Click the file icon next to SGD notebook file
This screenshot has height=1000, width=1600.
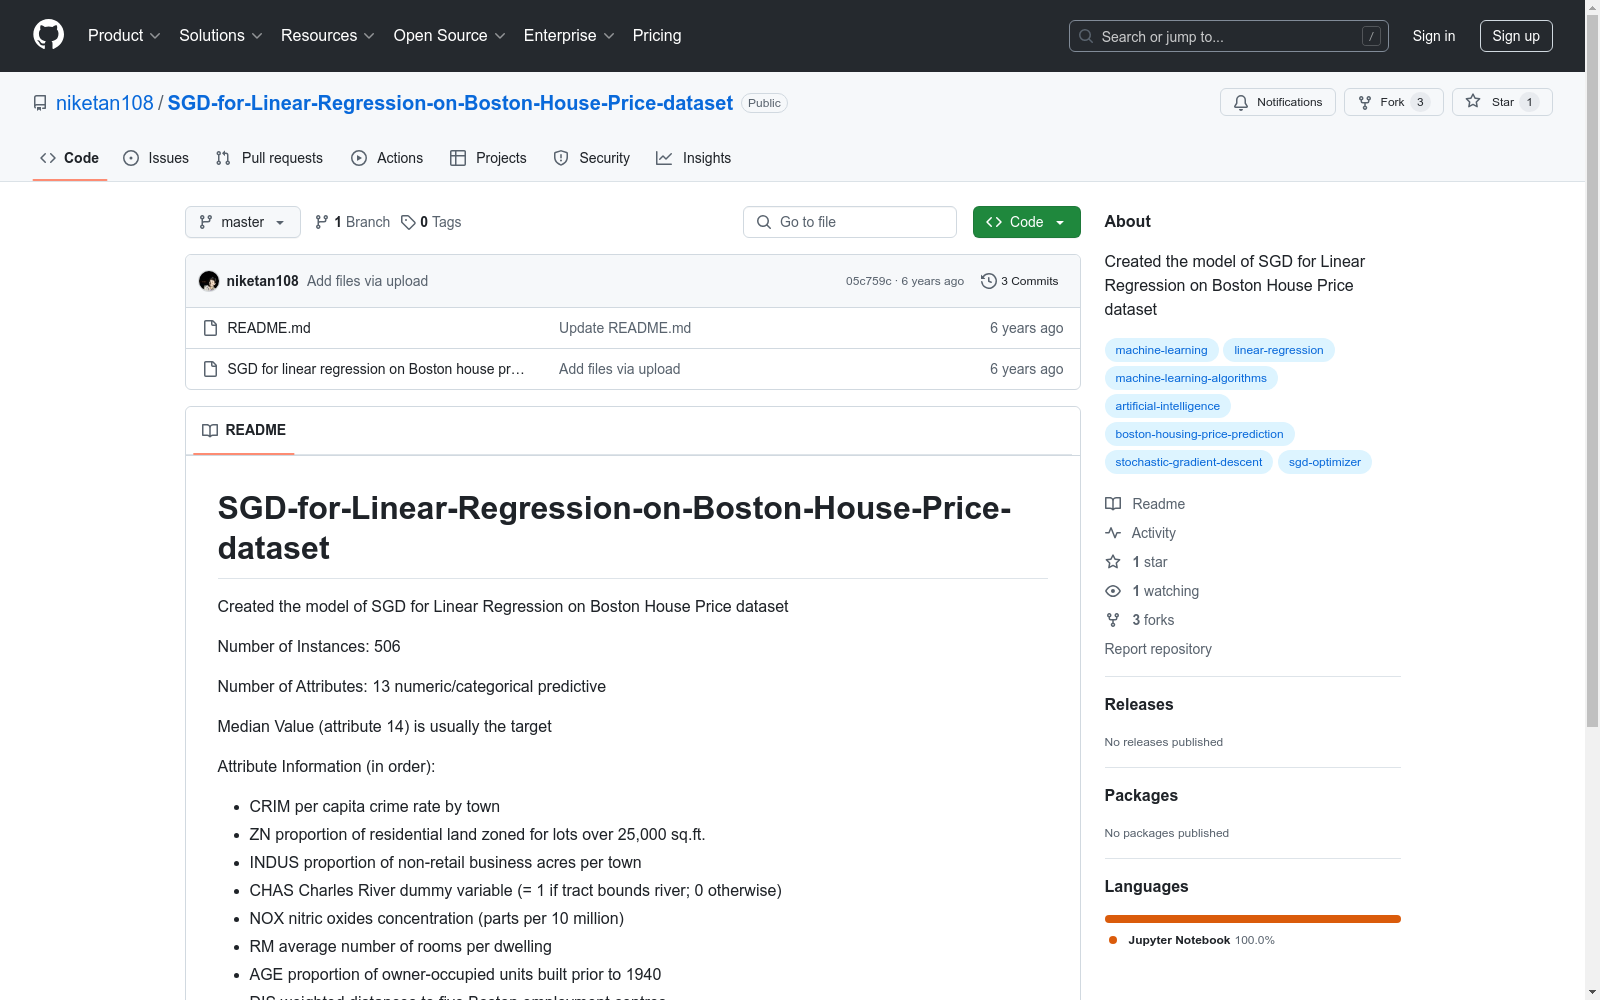[x=210, y=369]
